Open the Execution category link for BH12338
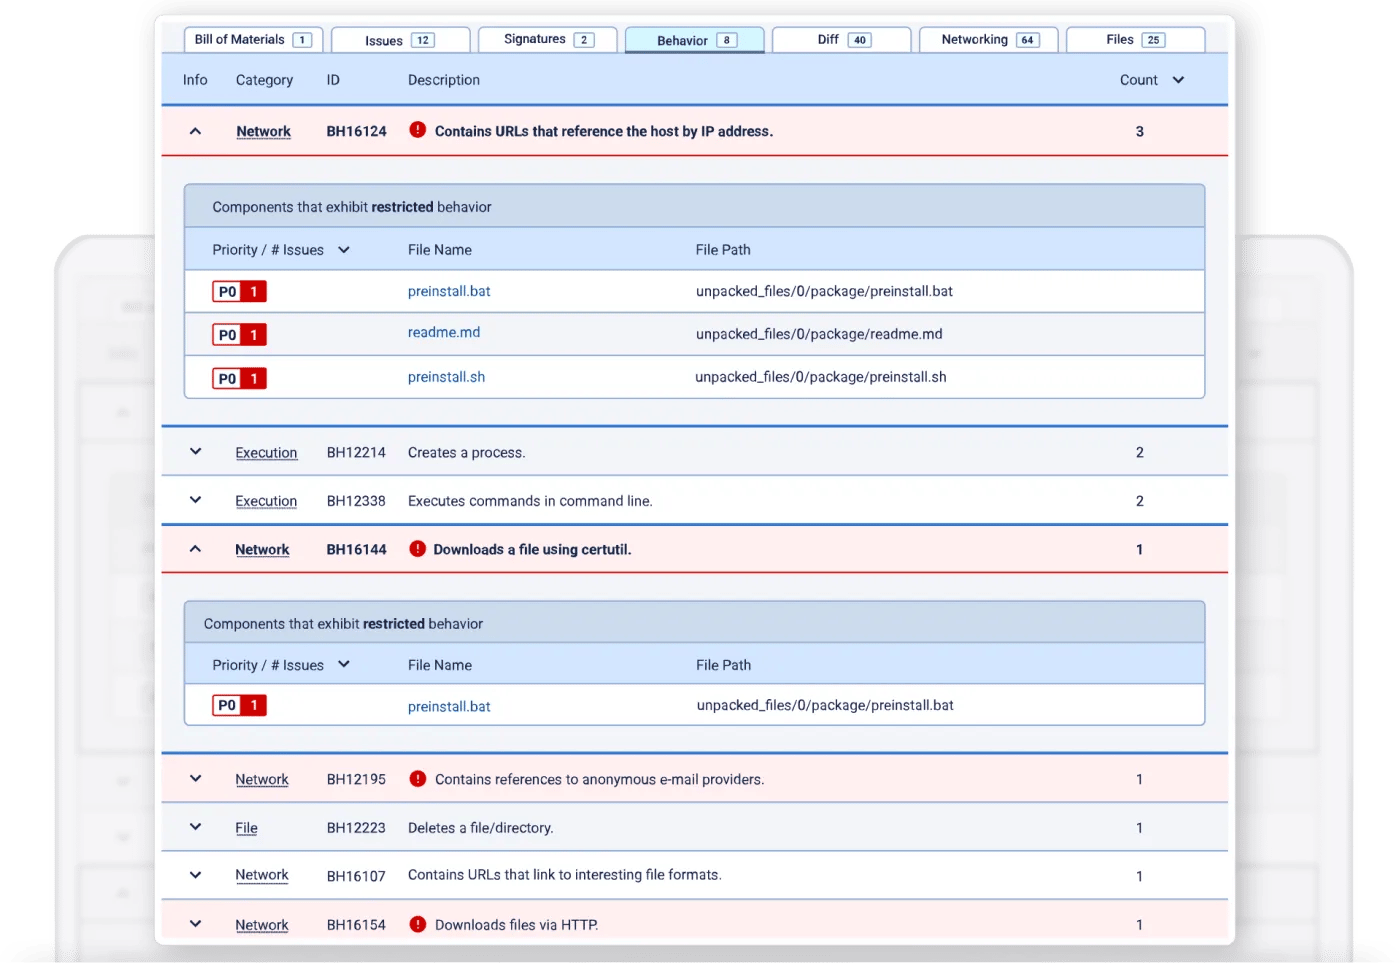This screenshot has width=1400, height=963. coord(266,501)
